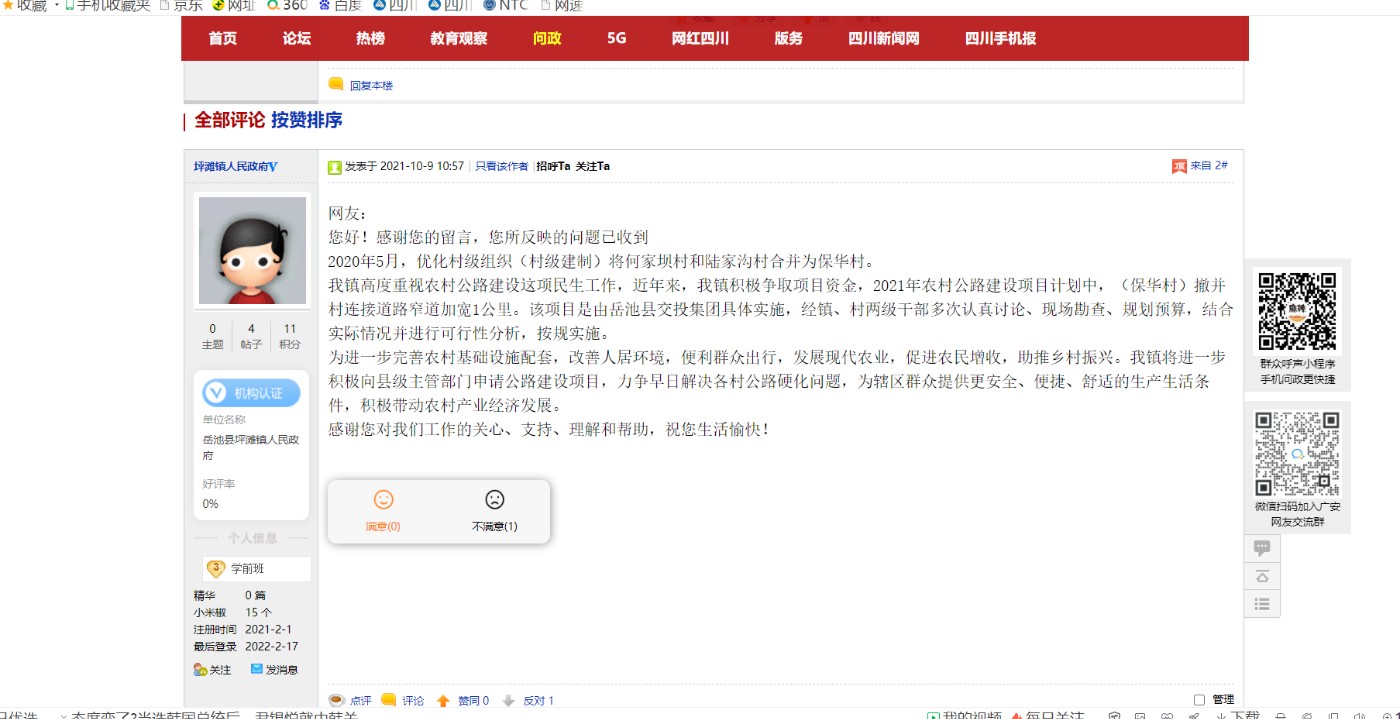Open the 京东 bookmark

[181, 5]
